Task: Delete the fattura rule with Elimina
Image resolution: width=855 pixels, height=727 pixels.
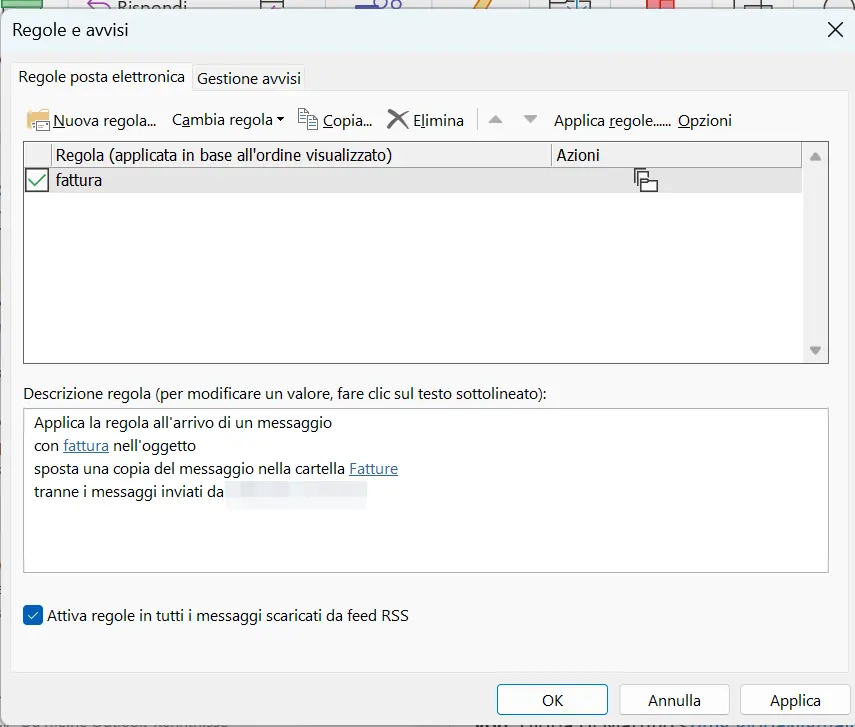Action: (x=426, y=119)
